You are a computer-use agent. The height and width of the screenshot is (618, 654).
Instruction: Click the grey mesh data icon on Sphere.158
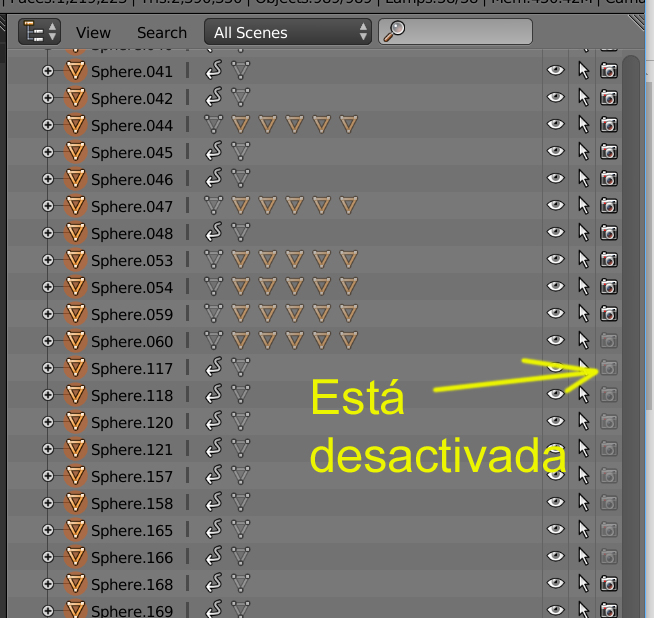point(241,502)
